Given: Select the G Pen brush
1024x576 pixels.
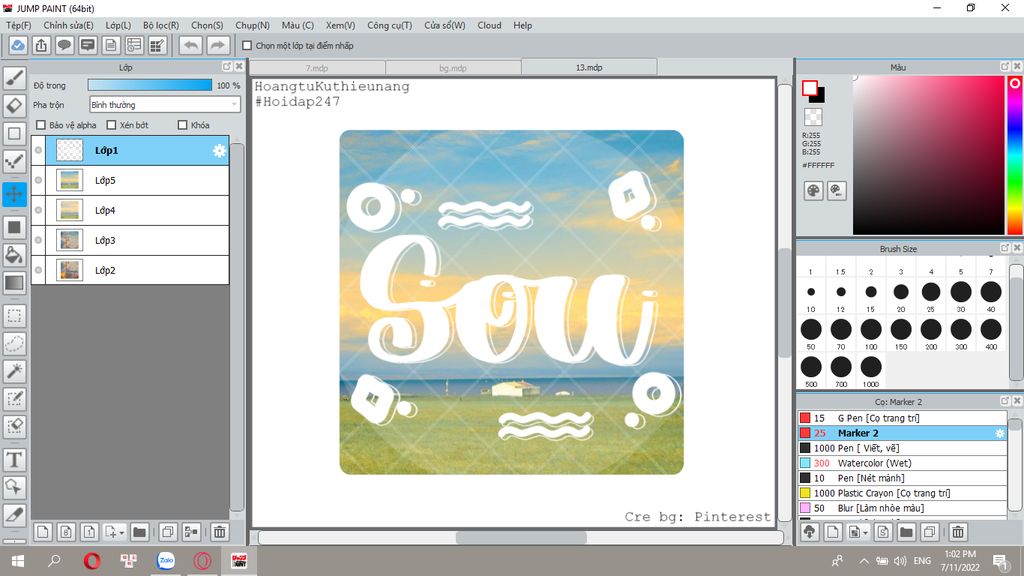Looking at the screenshot, I should coord(902,418).
